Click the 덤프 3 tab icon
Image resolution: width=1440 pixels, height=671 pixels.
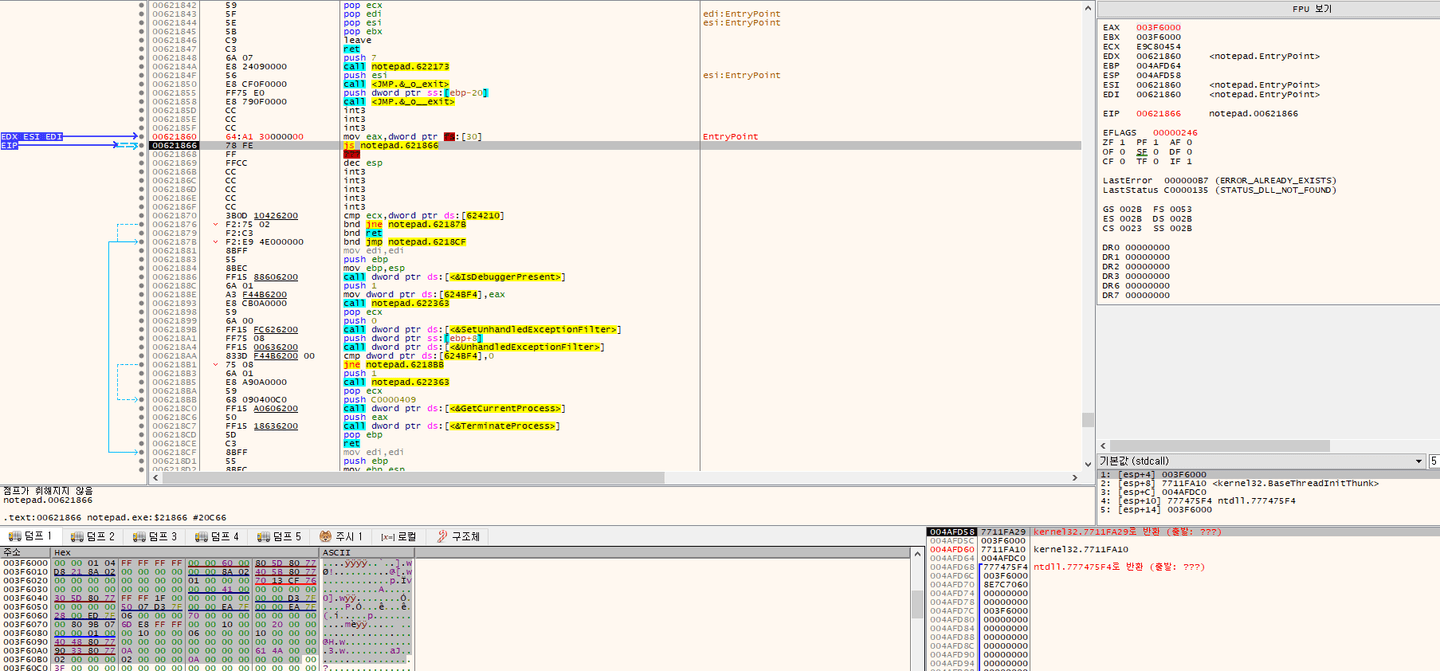[140, 537]
